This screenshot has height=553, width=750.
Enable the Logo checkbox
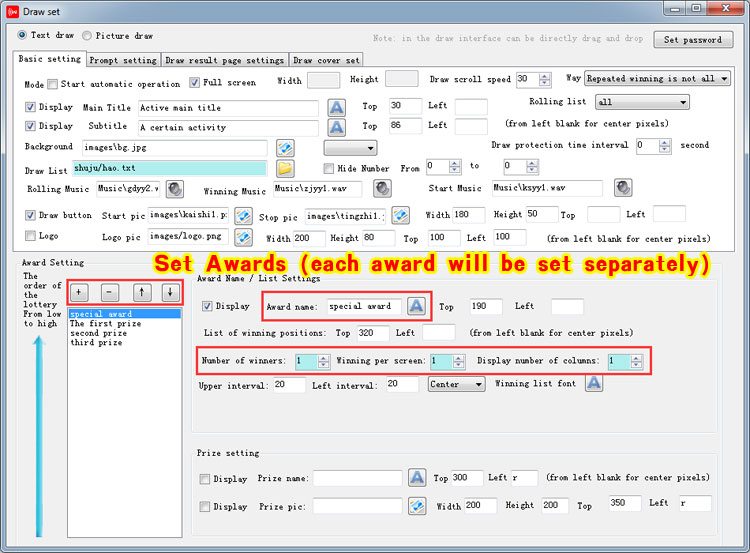(31, 236)
